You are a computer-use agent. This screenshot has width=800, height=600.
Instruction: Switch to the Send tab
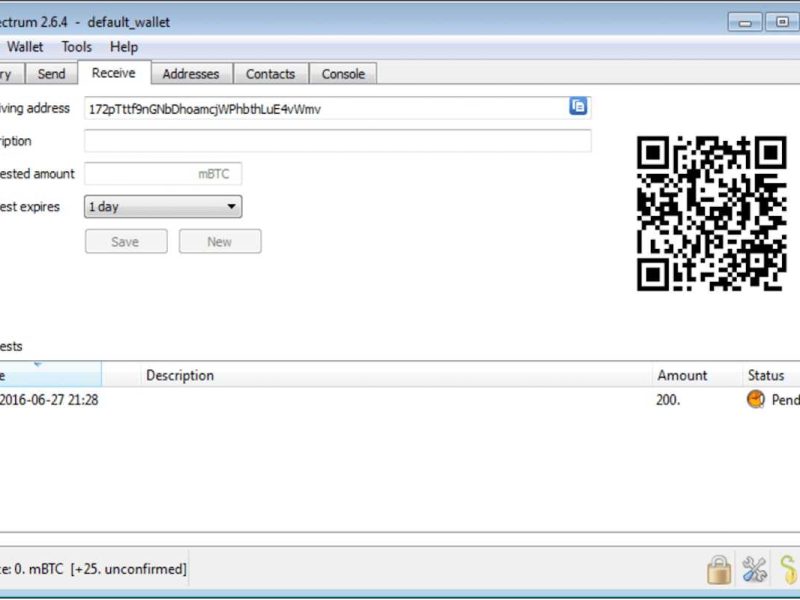52,74
